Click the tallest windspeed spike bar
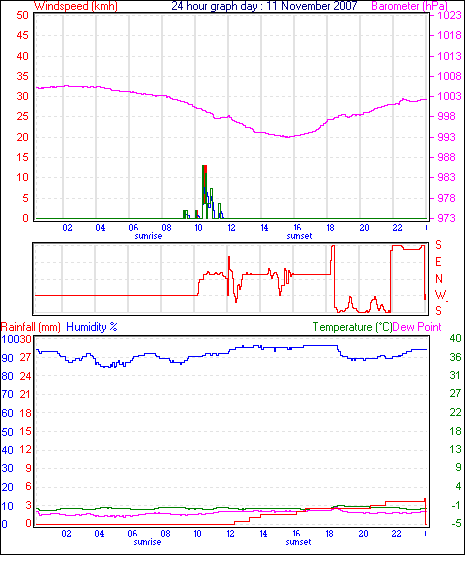Screen dimensions: 466x563 205,191
